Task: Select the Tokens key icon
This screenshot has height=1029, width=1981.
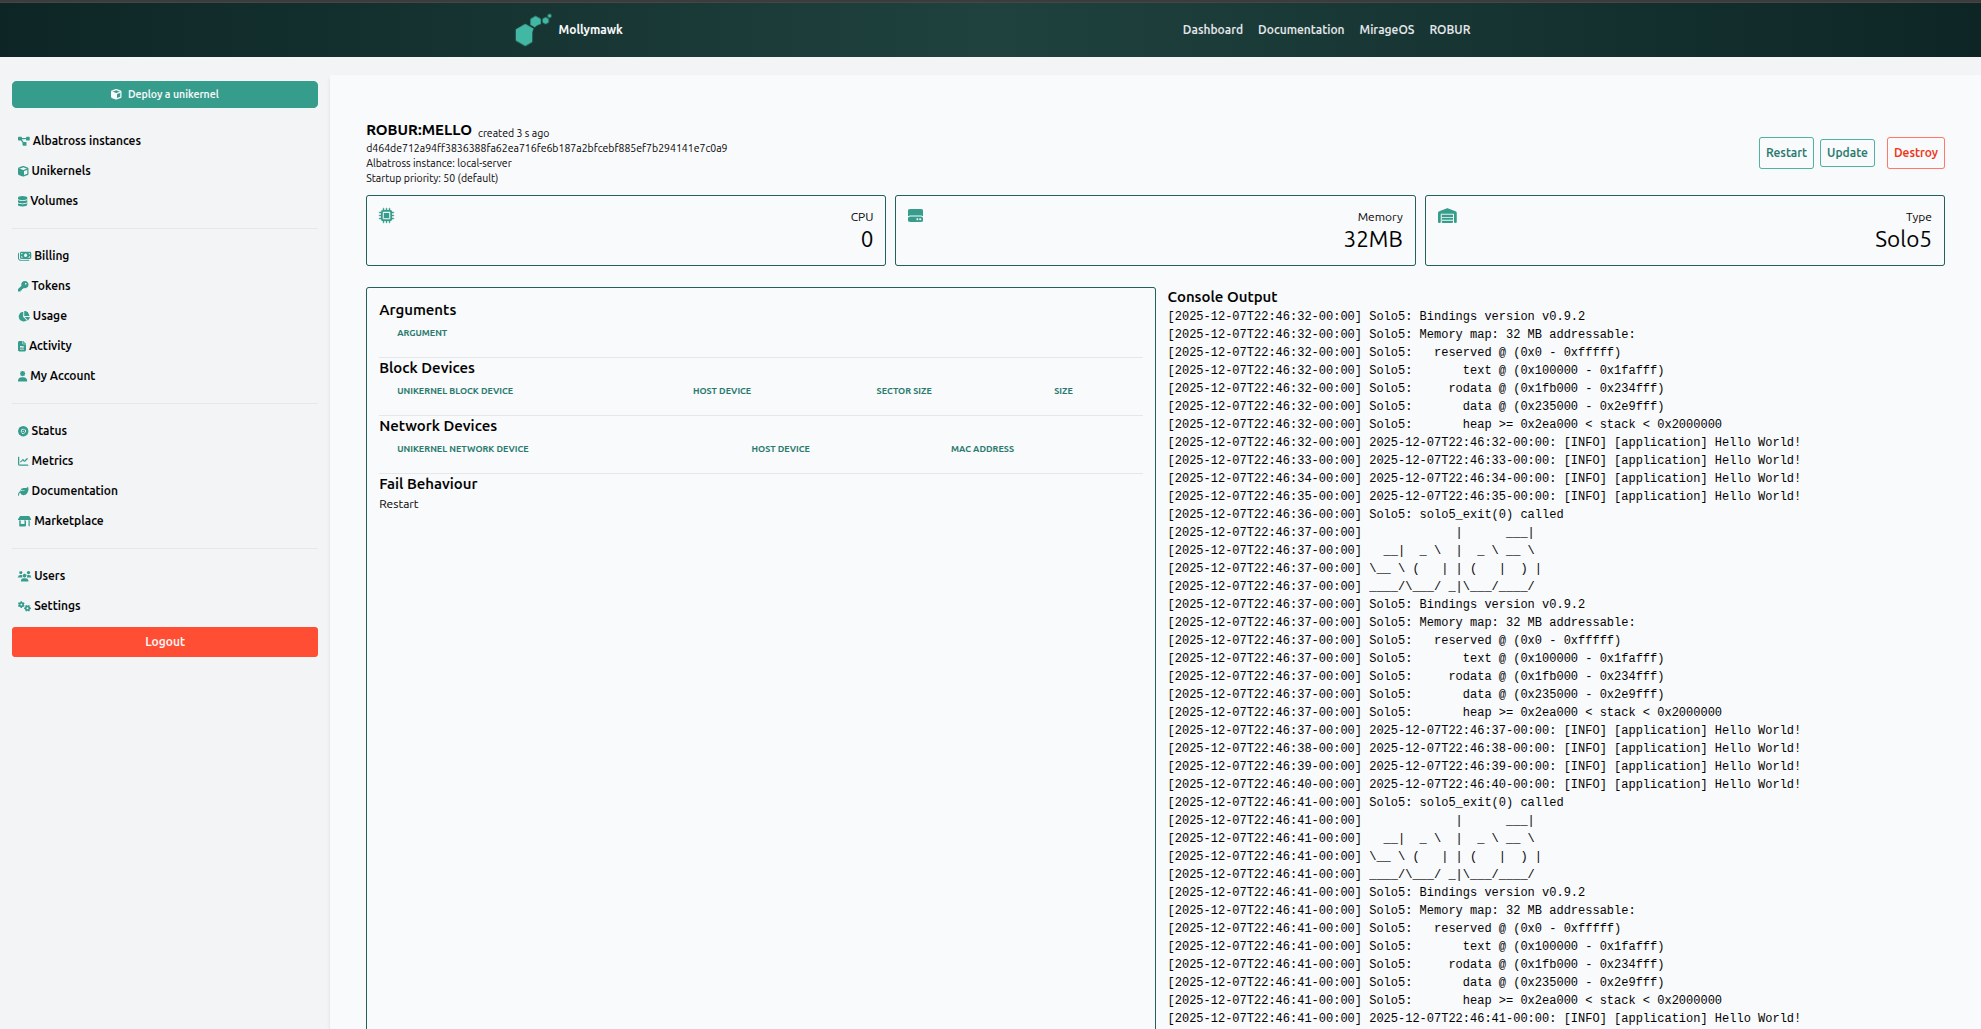Action: point(22,285)
